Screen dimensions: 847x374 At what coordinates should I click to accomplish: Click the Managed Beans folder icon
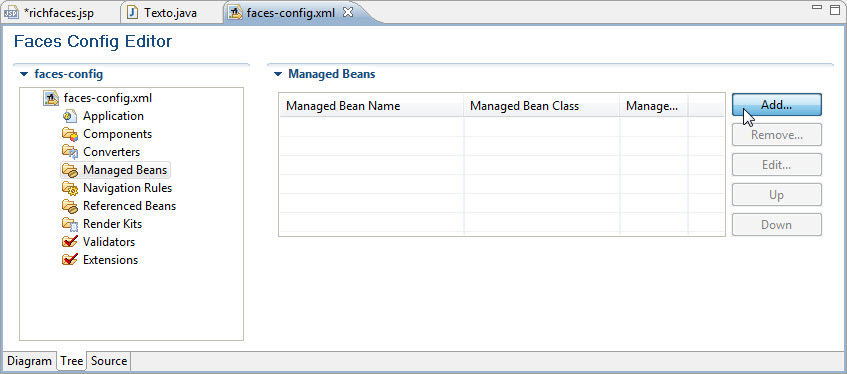tap(70, 170)
